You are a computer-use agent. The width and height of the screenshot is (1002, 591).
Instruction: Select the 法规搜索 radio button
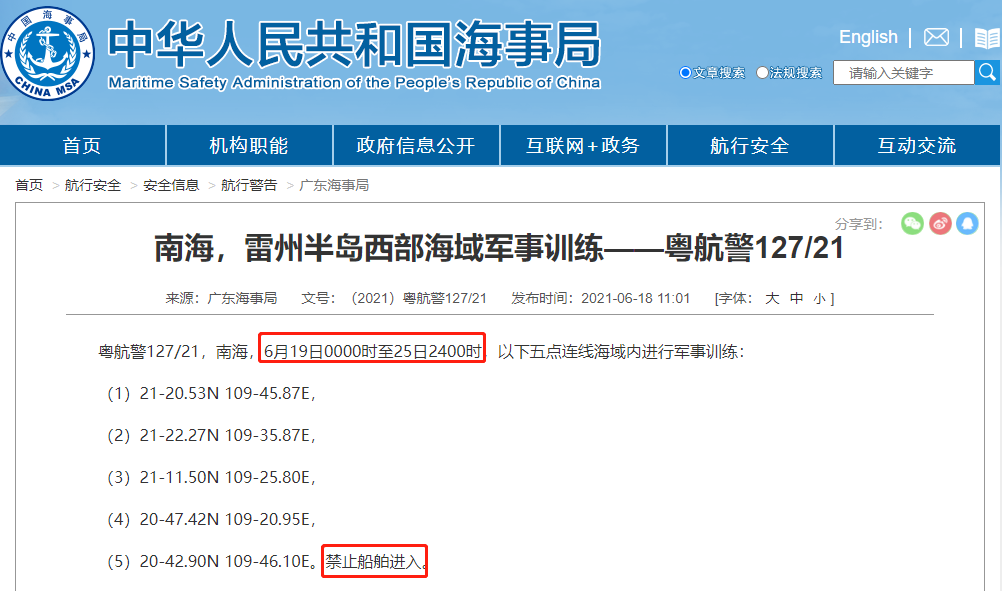coord(762,72)
